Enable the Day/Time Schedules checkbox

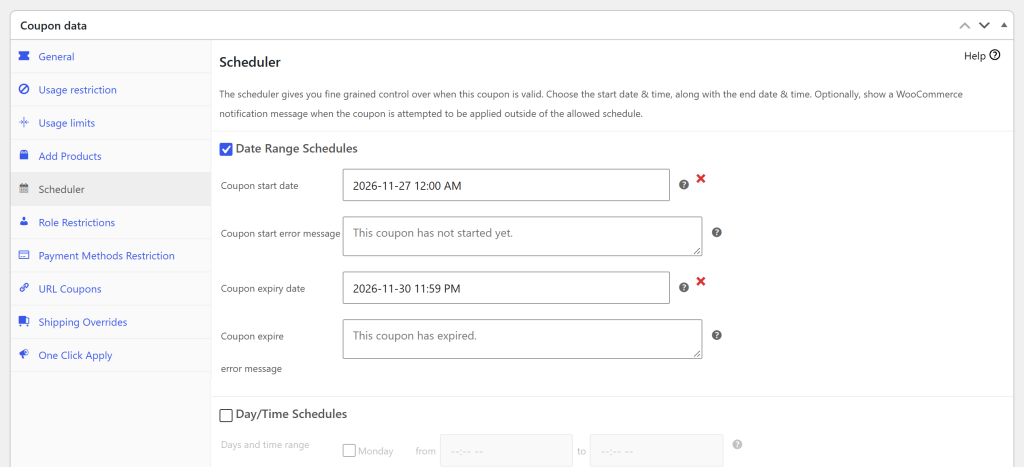226,415
